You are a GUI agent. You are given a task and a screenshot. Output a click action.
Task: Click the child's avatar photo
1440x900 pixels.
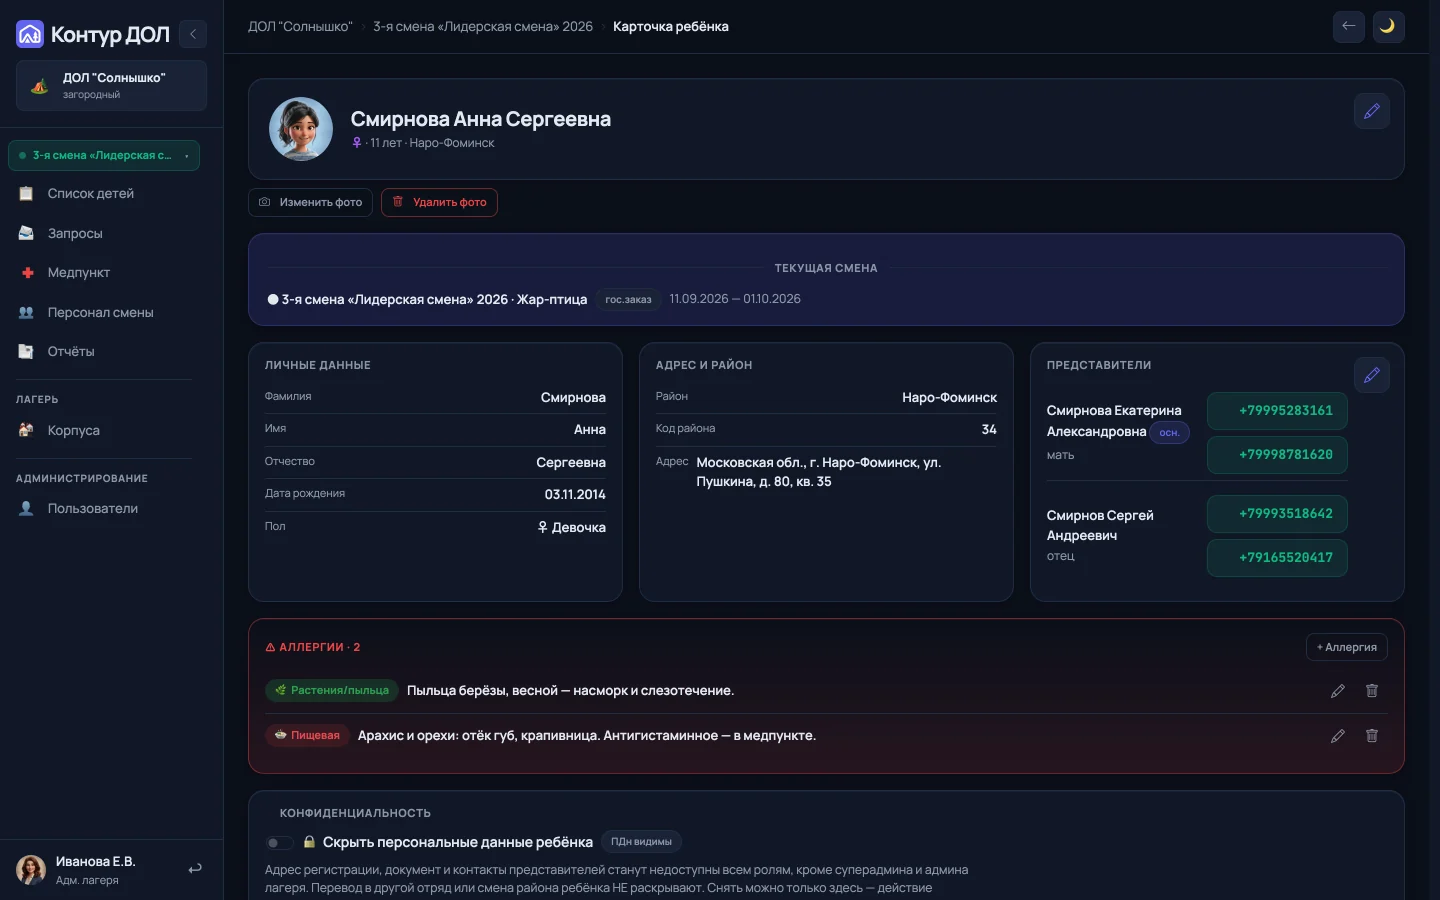coord(301,129)
